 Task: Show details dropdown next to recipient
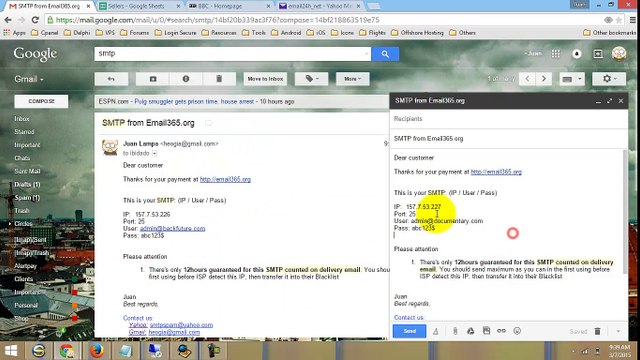pyautogui.click(x=155, y=153)
